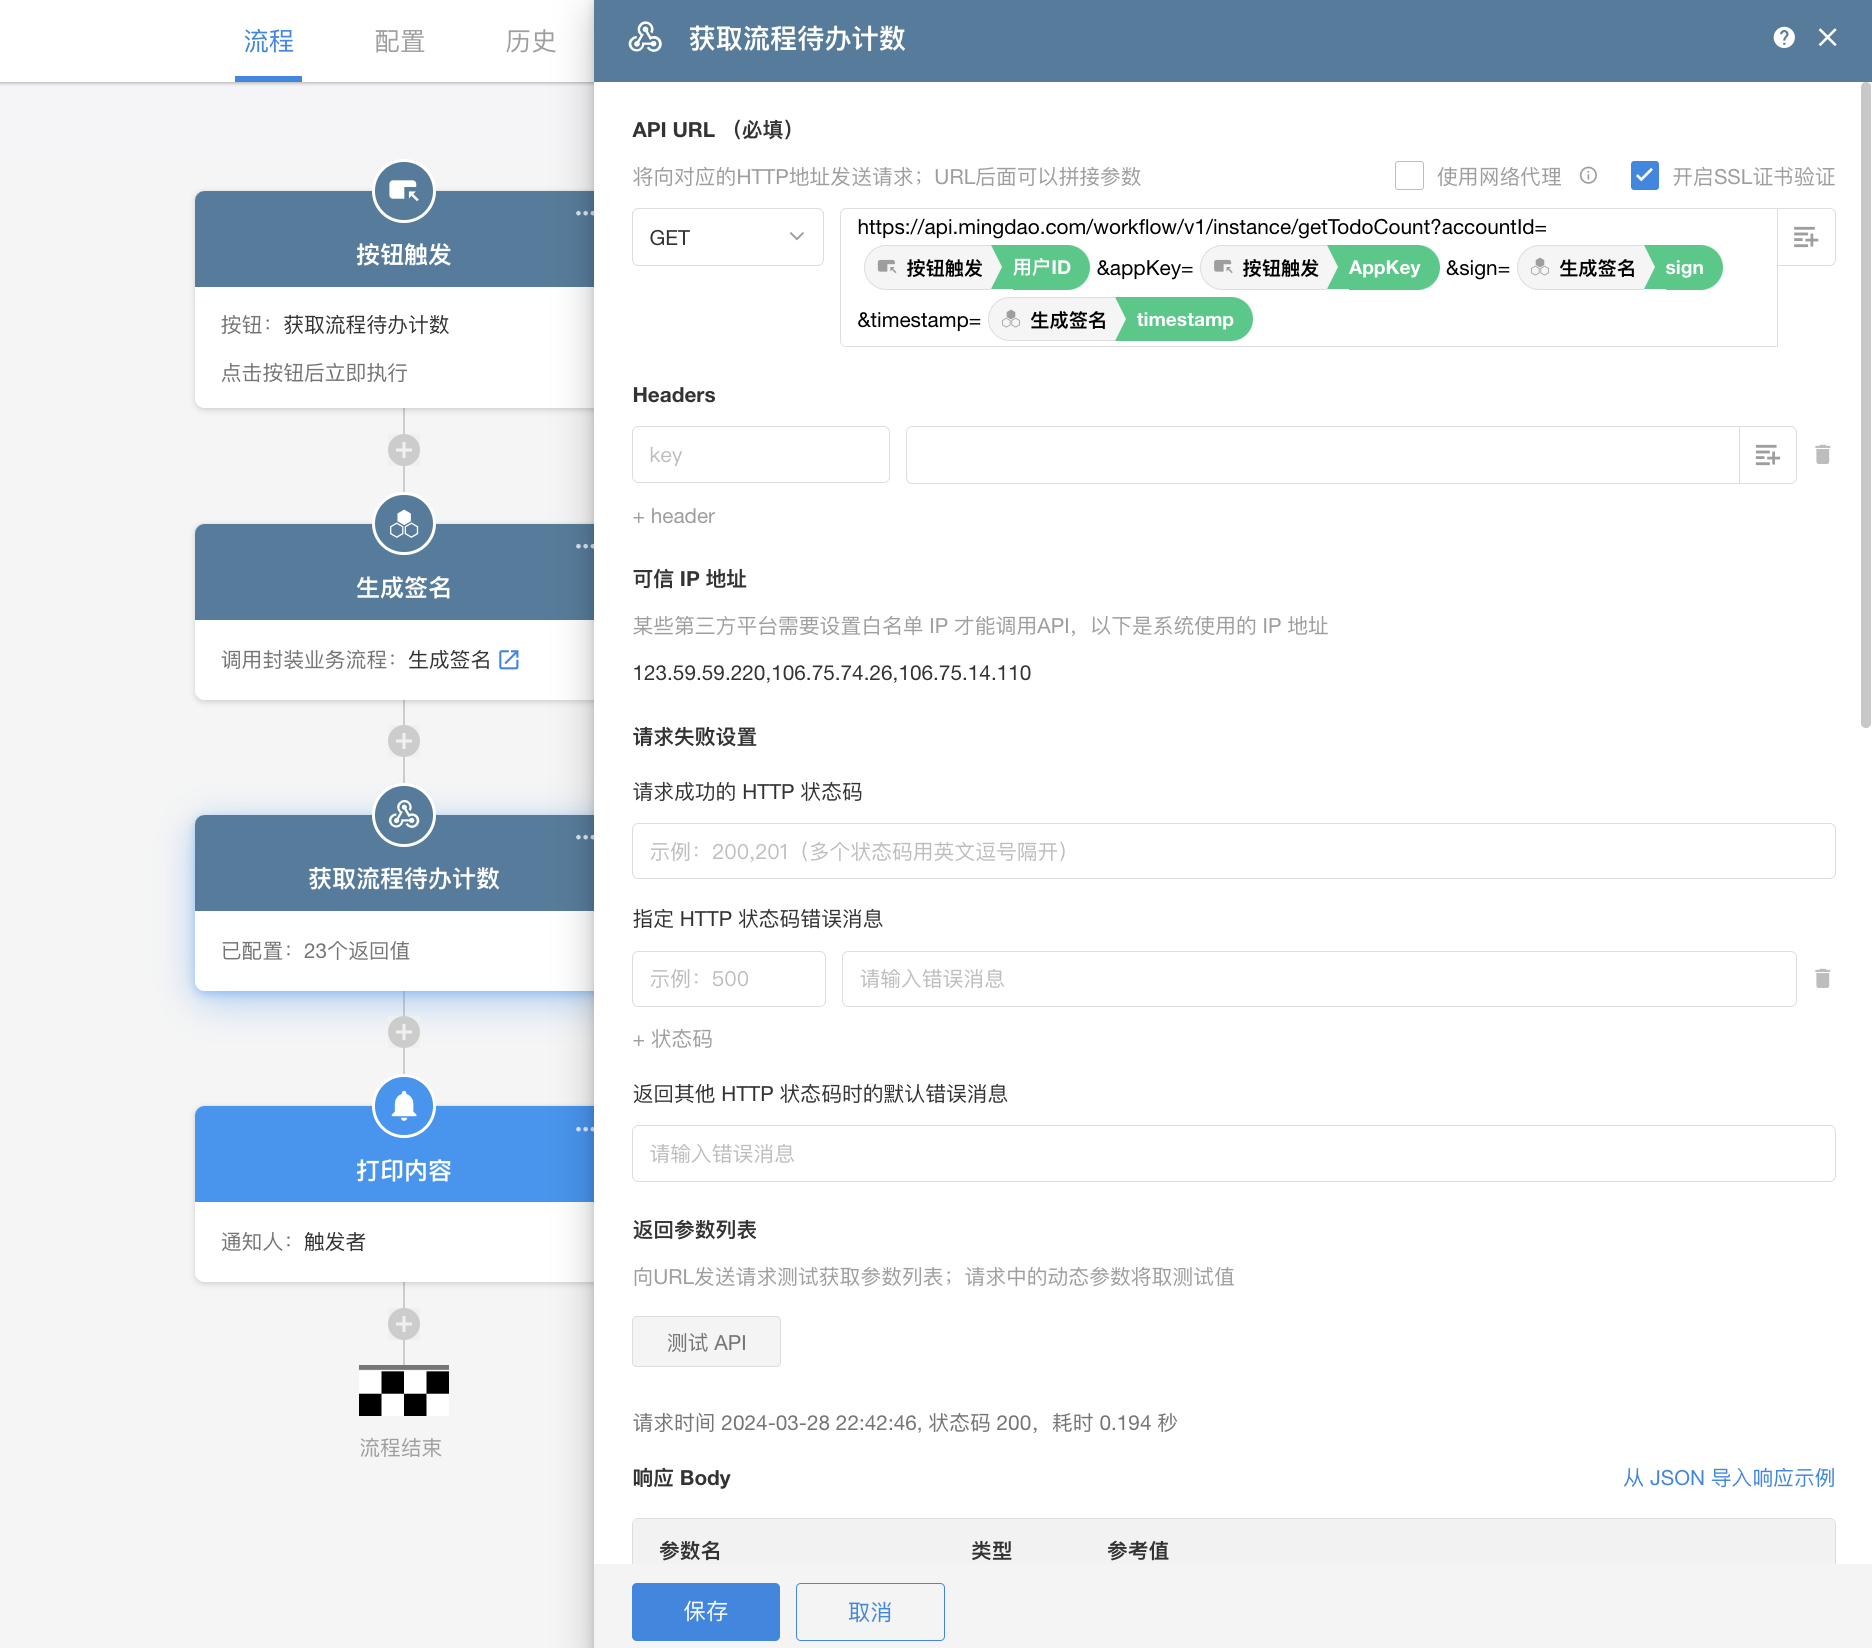Focus the default error message field
Viewport: 1872px width, 1648px height.
tap(1234, 1154)
